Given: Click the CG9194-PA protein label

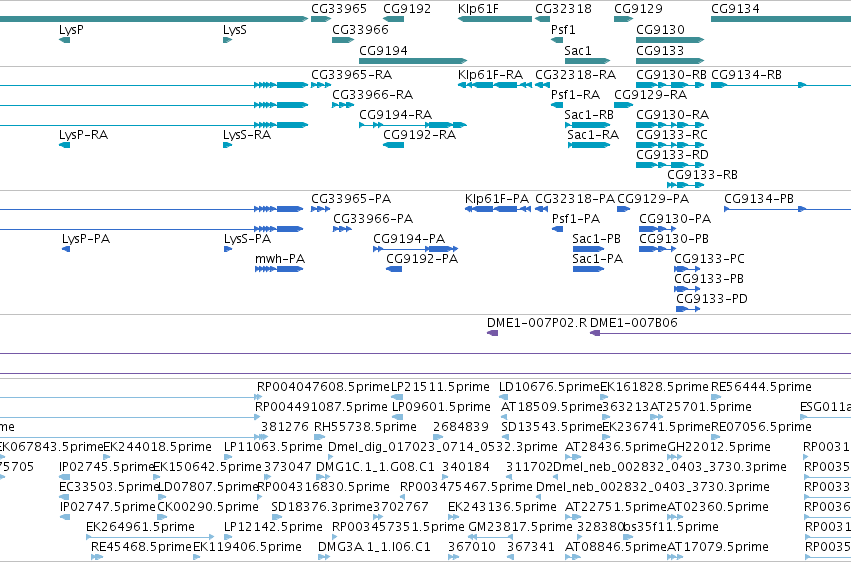Looking at the screenshot, I should 409,239.
